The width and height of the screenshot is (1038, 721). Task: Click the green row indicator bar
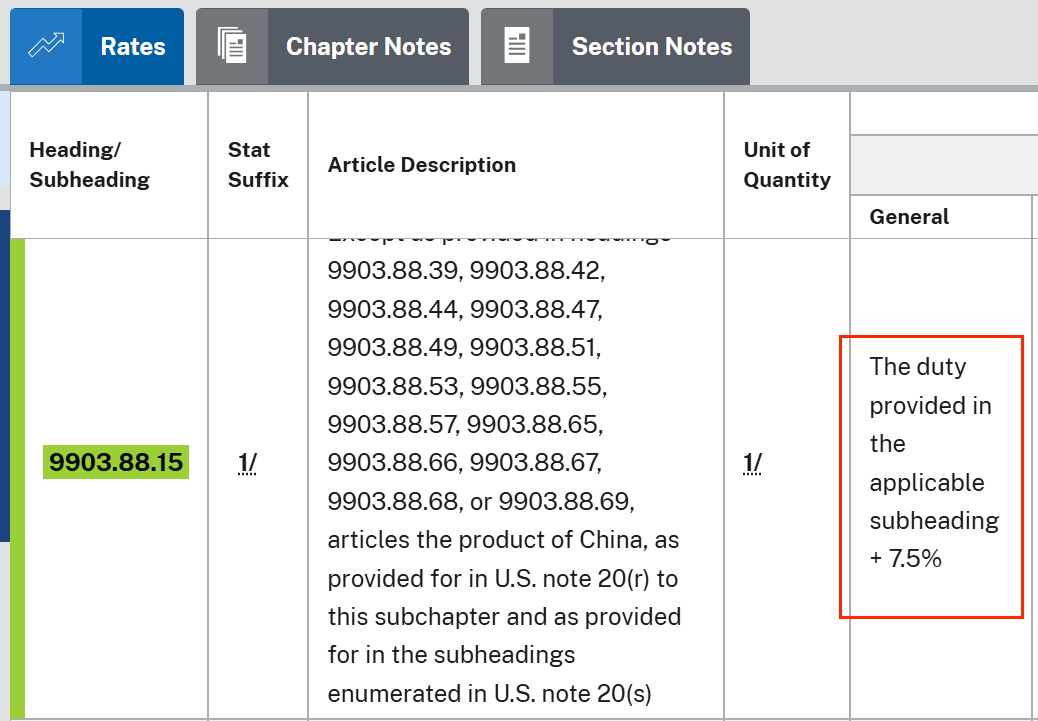[x=17, y=478]
